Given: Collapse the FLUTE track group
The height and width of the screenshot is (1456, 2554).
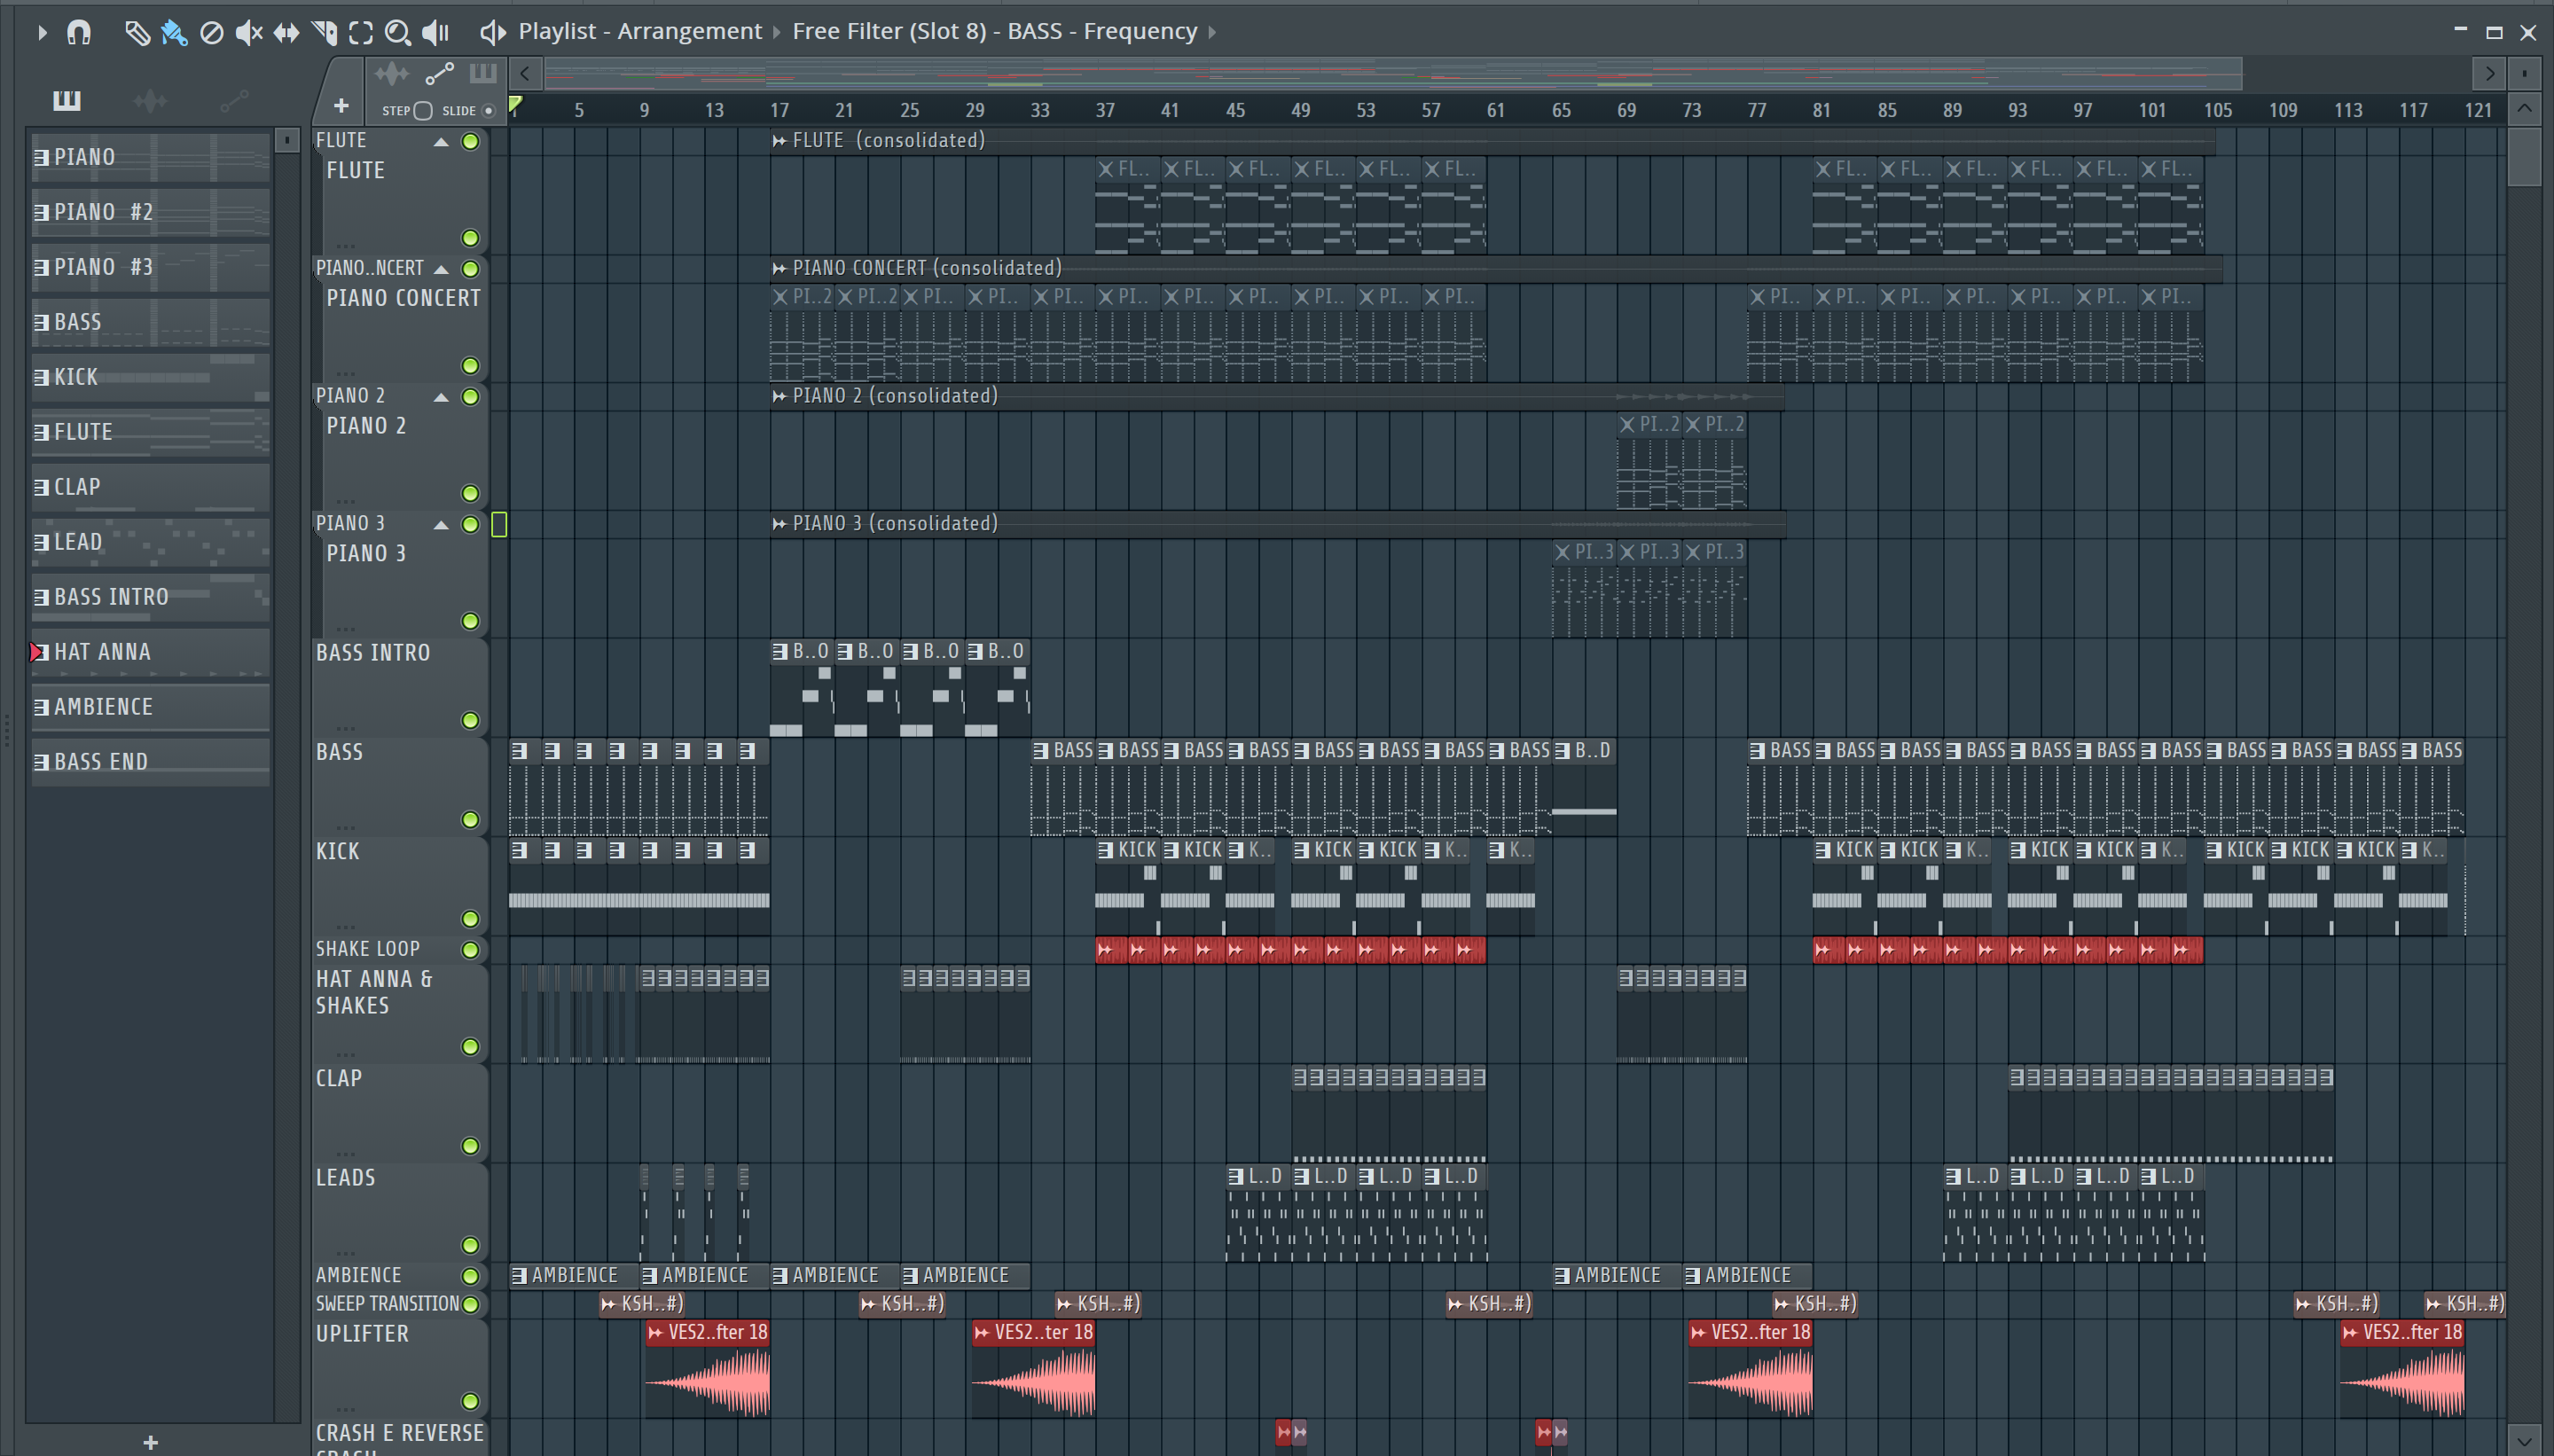Looking at the screenshot, I should [441, 142].
